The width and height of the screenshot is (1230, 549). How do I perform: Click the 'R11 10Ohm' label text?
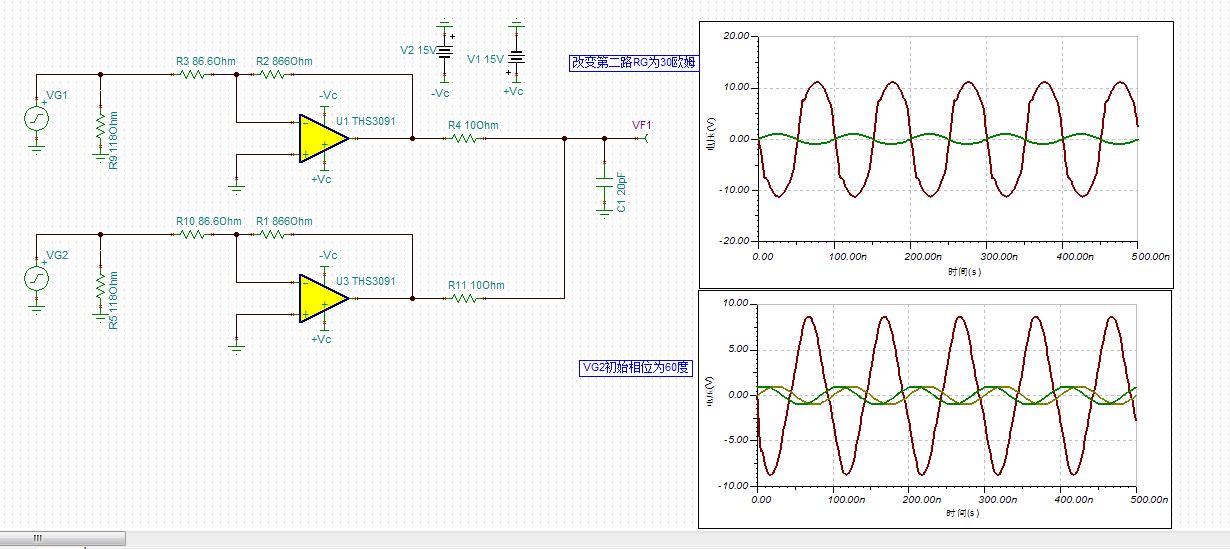pyautogui.click(x=476, y=285)
